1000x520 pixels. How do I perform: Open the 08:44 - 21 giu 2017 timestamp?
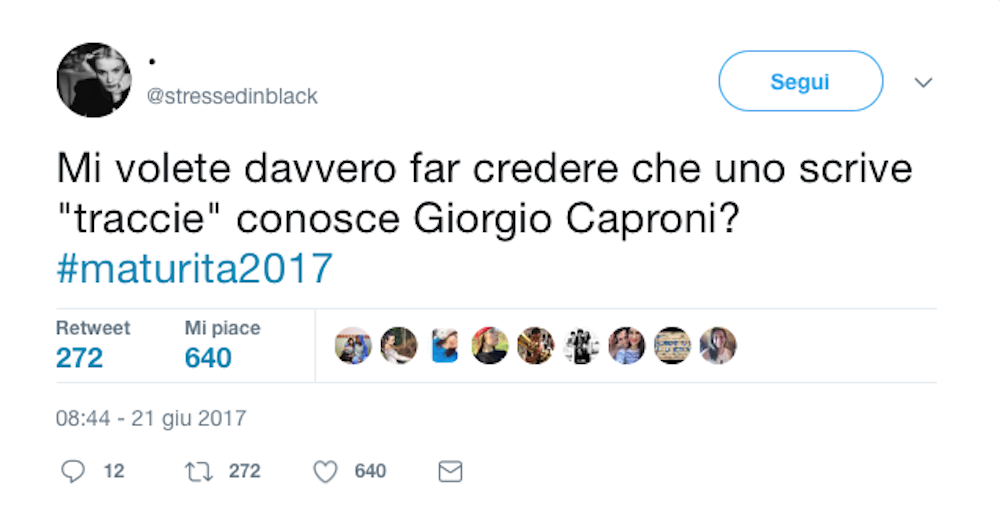tap(151, 419)
